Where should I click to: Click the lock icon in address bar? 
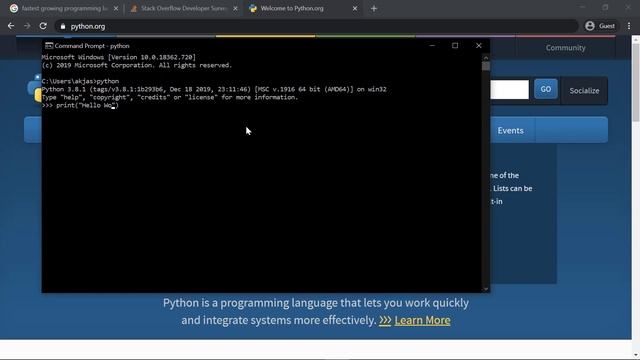point(62,26)
